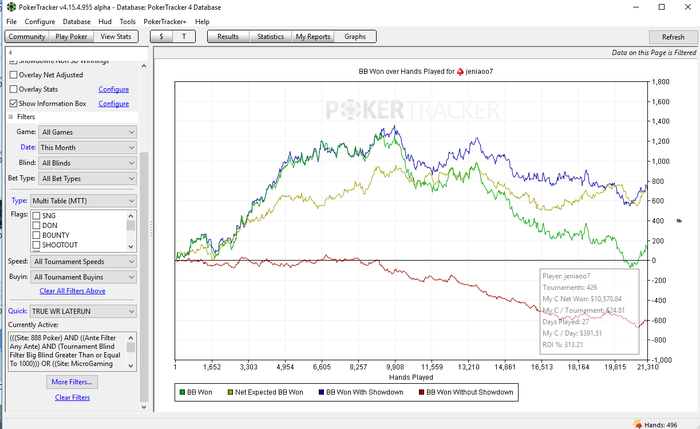This screenshot has height=429, width=700.
Task: Switch to the Results tab
Action: pyautogui.click(x=228, y=37)
